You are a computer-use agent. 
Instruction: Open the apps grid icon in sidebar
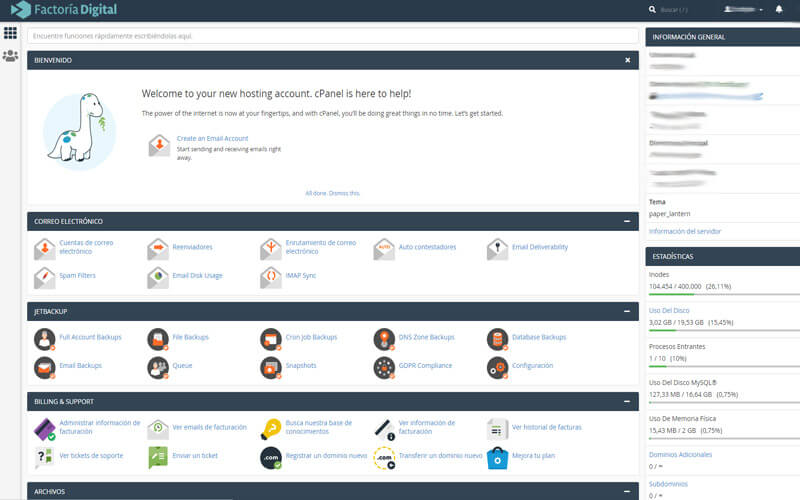pos(10,33)
